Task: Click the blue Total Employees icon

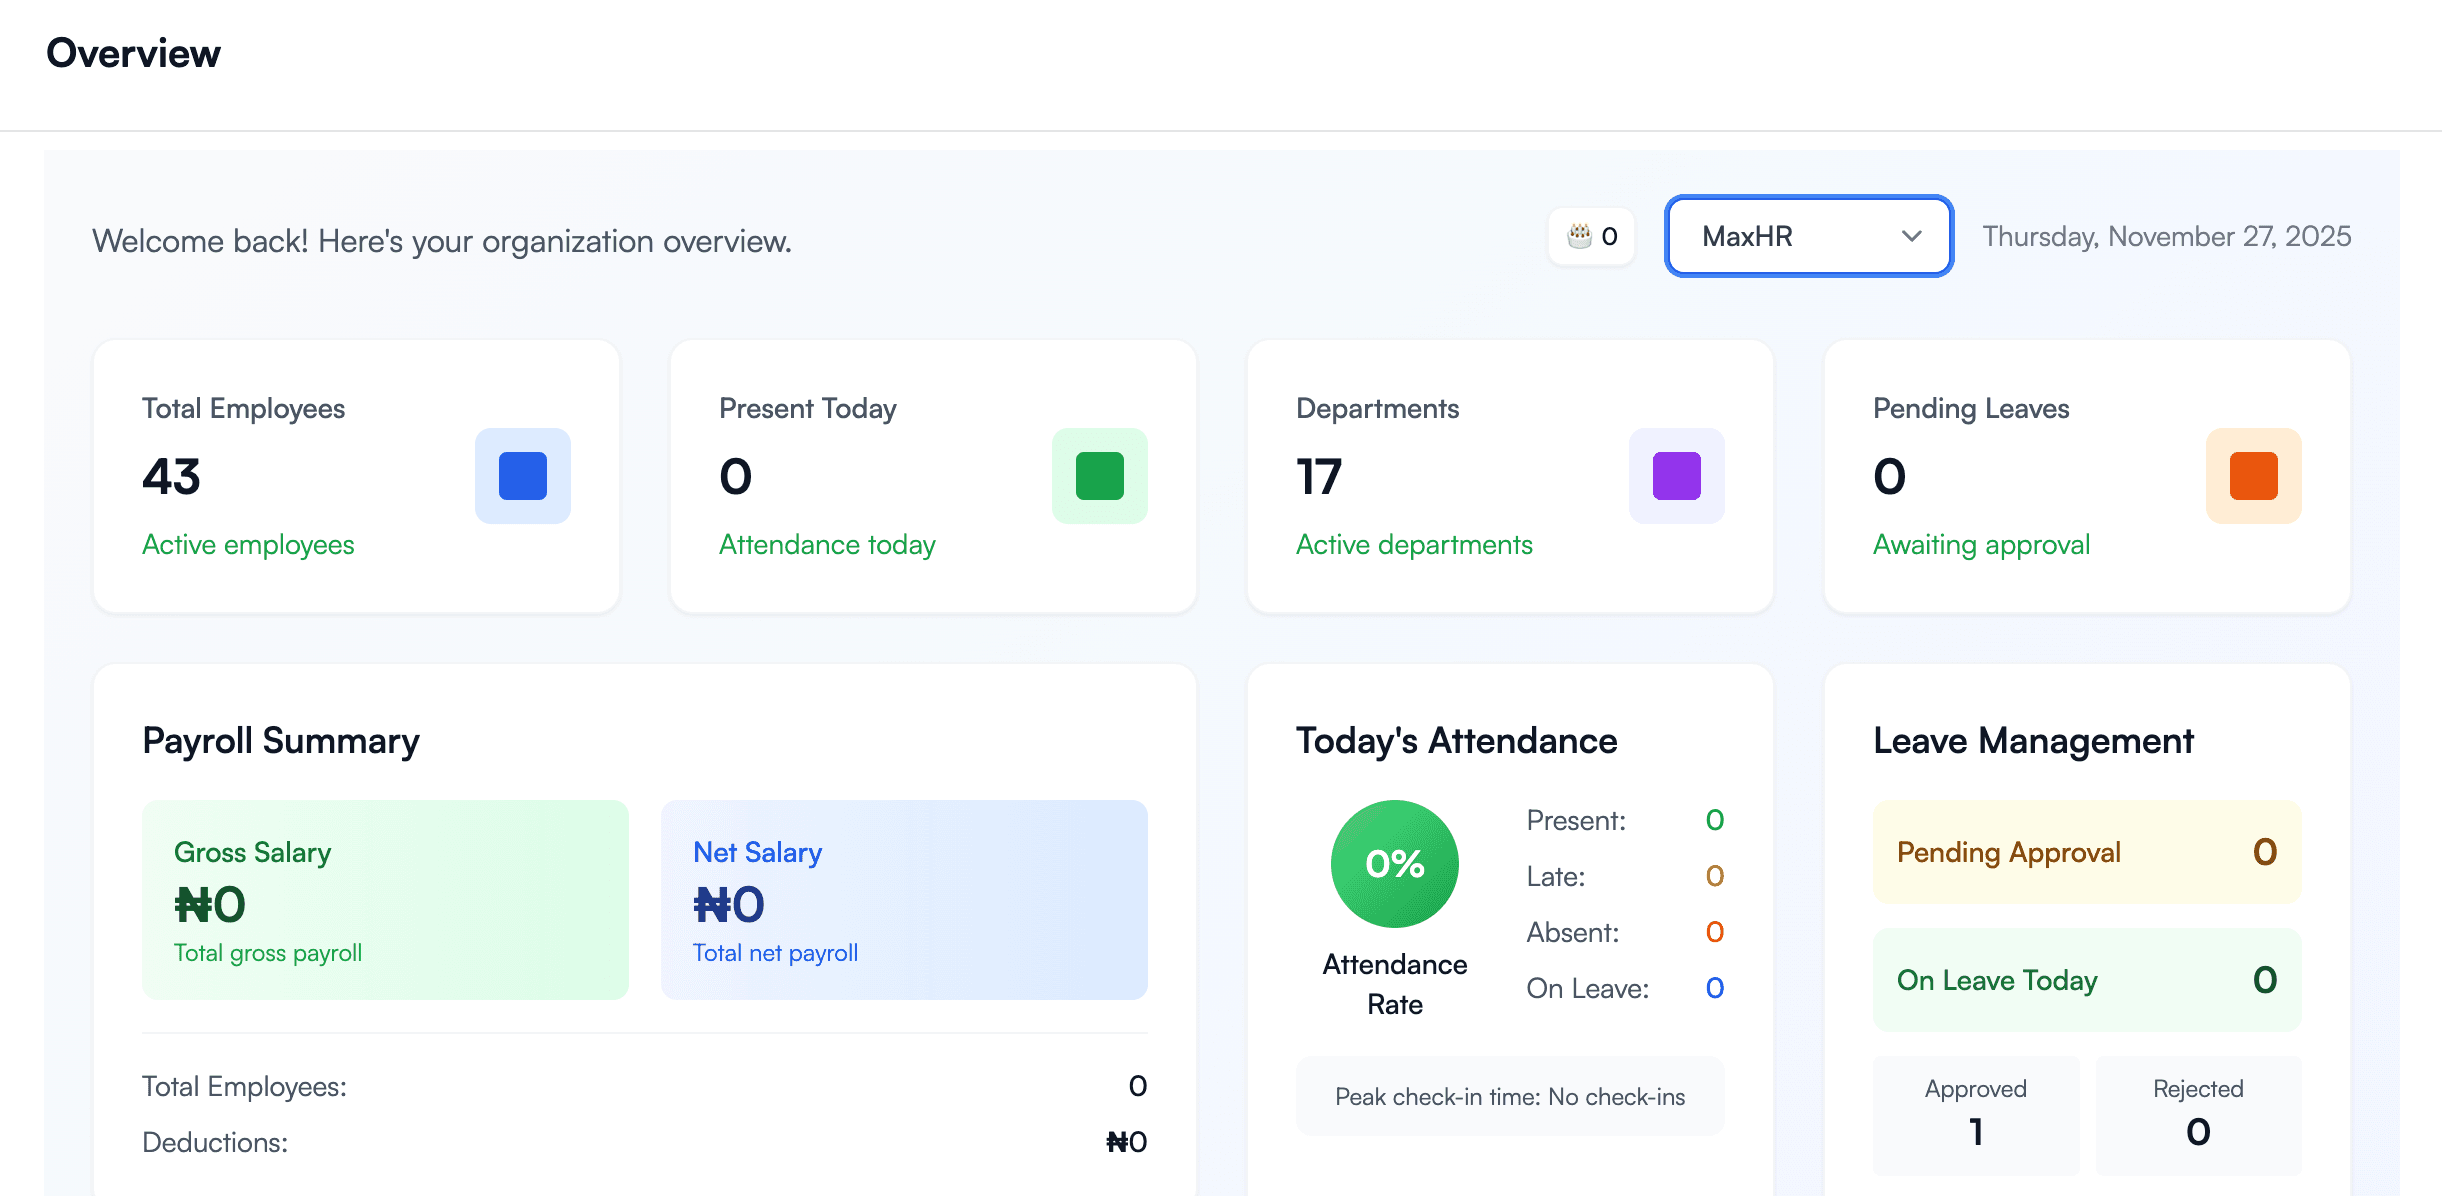Action: point(522,476)
